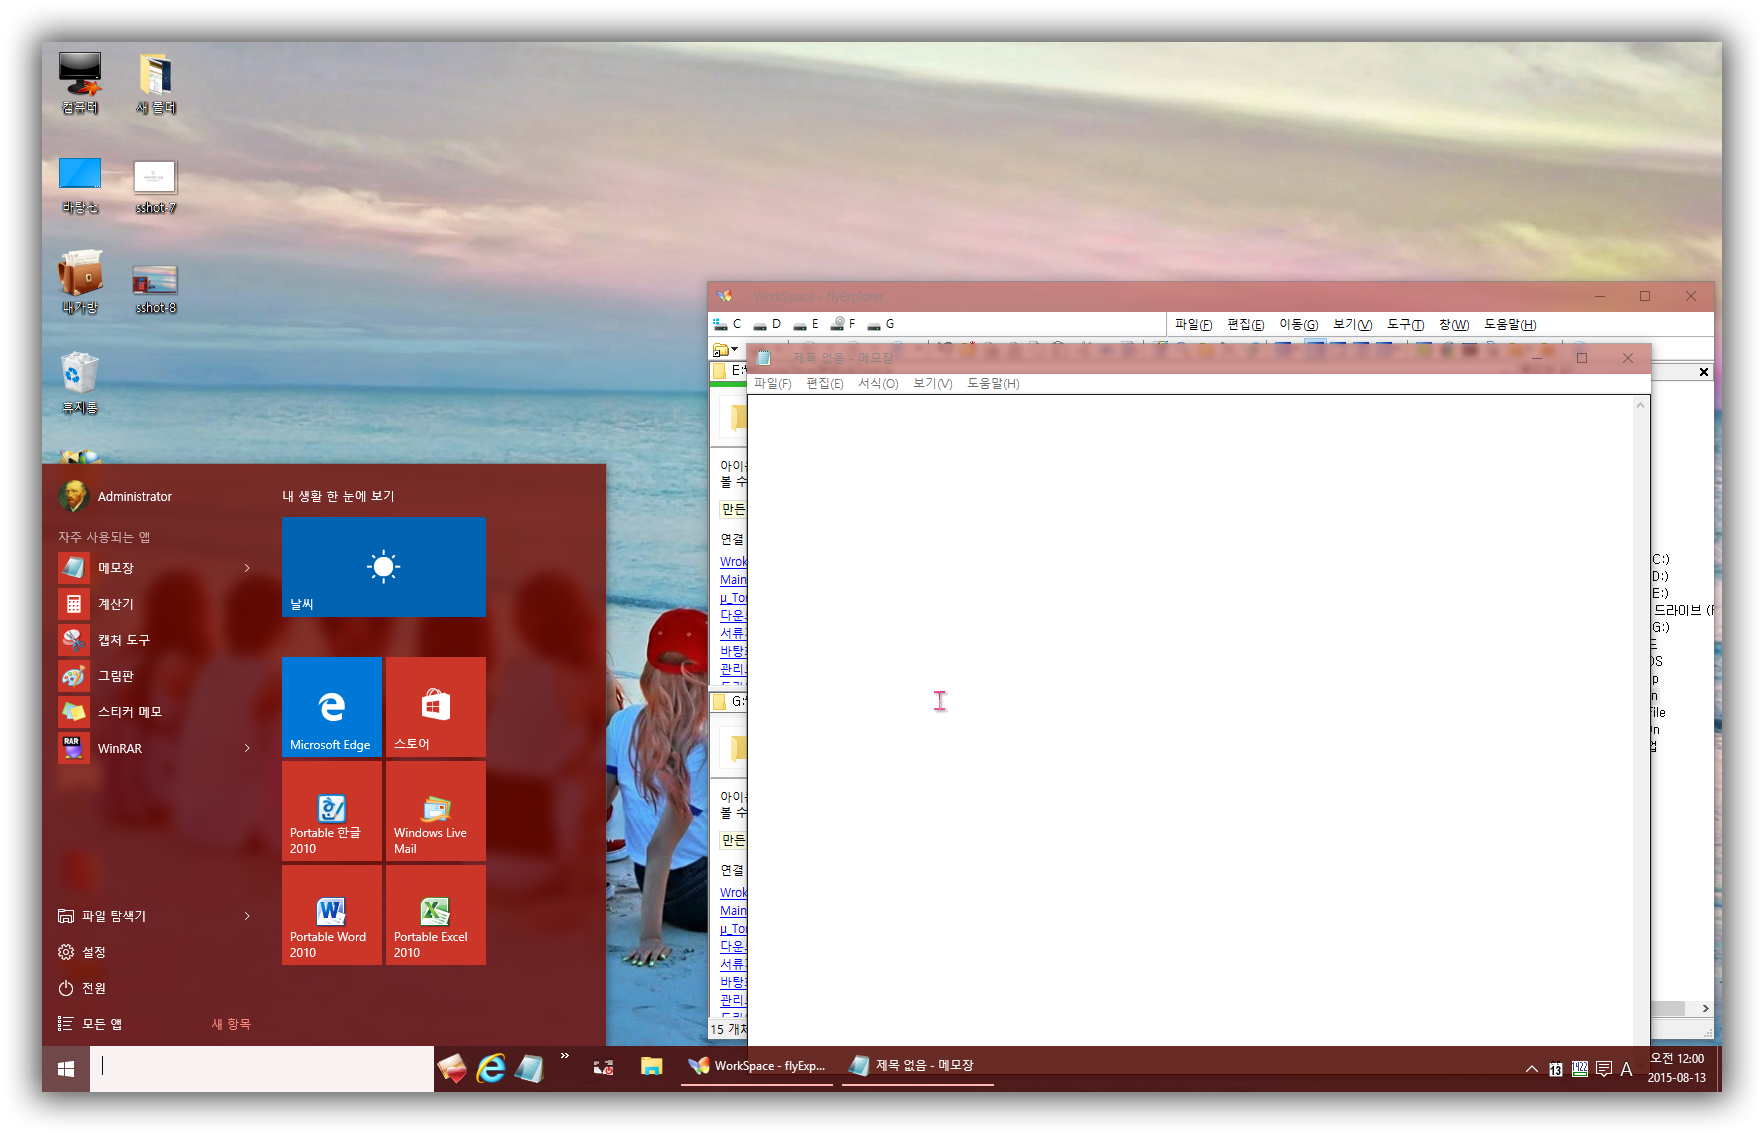Click the 전원 power option
This screenshot has width=1764, height=1134.
pos(82,988)
